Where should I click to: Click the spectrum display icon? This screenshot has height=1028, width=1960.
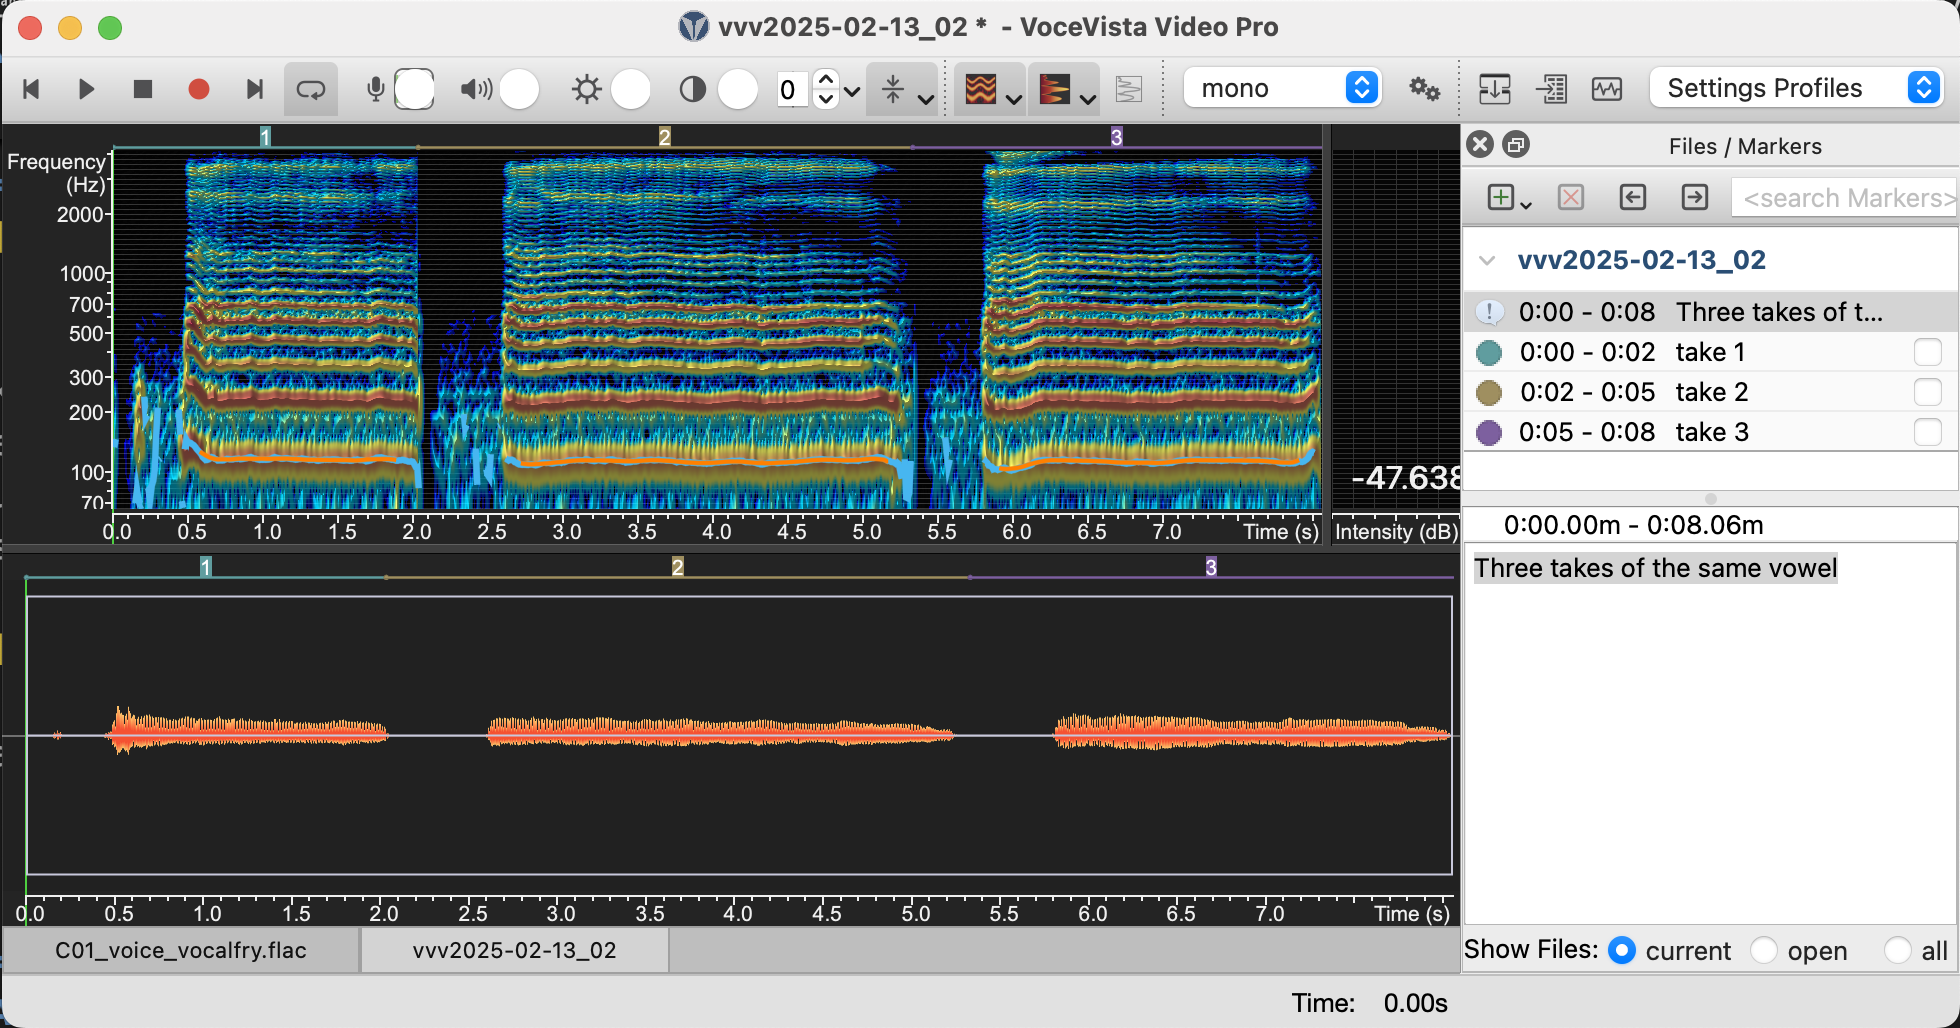[1054, 89]
